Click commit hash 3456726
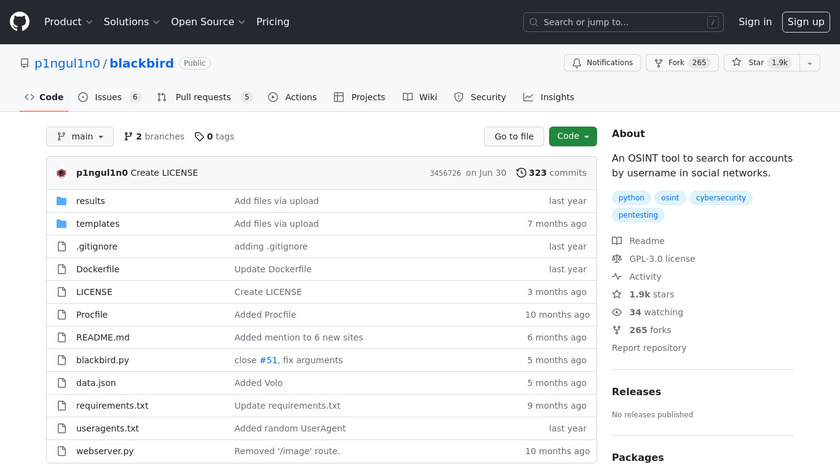This screenshot has height=472, width=840. coord(445,173)
